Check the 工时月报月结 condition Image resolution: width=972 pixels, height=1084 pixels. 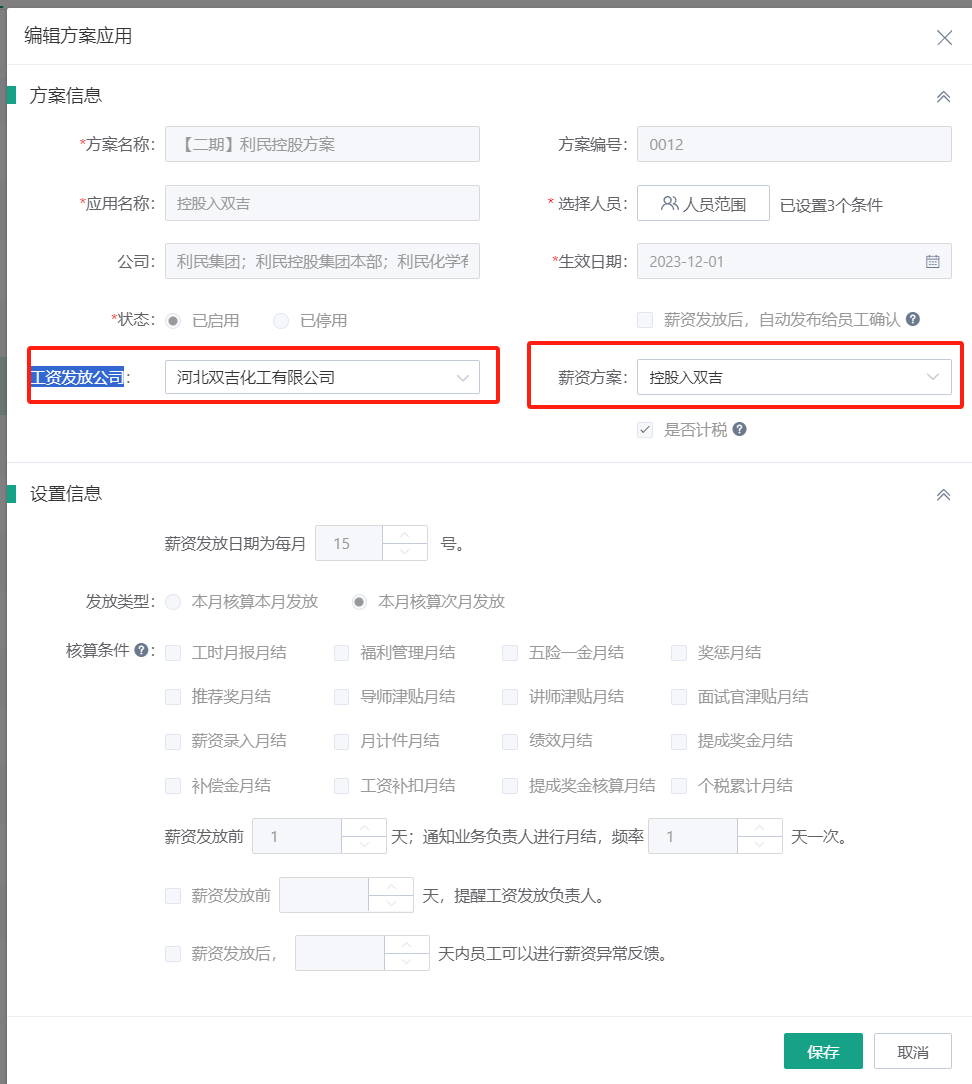pyautogui.click(x=171, y=652)
